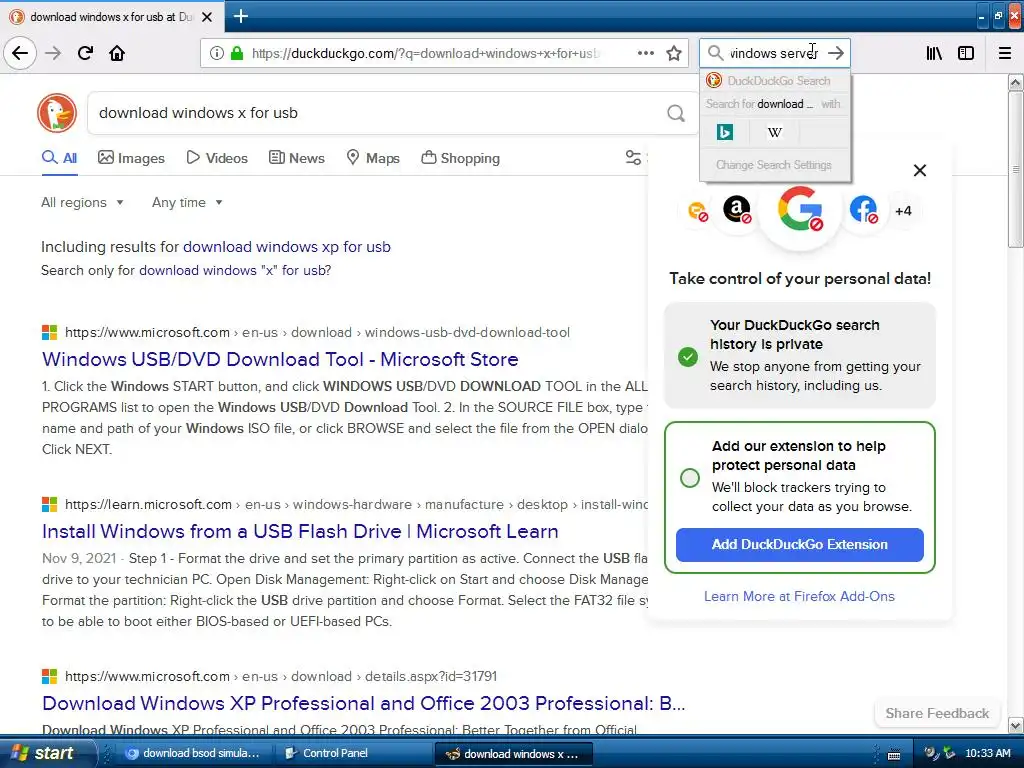This screenshot has height=768, width=1024.
Task: Open Download Windows XP Professional result
Action: (363, 703)
